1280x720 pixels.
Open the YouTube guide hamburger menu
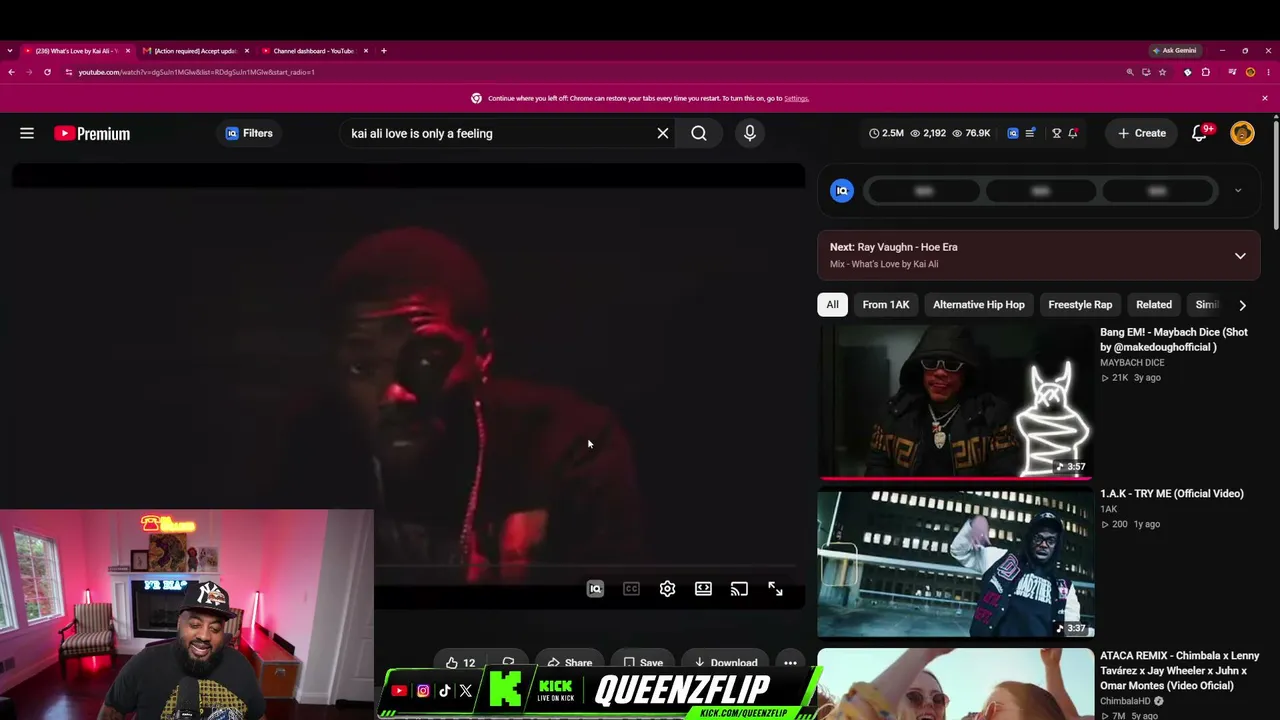pos(27,133)
